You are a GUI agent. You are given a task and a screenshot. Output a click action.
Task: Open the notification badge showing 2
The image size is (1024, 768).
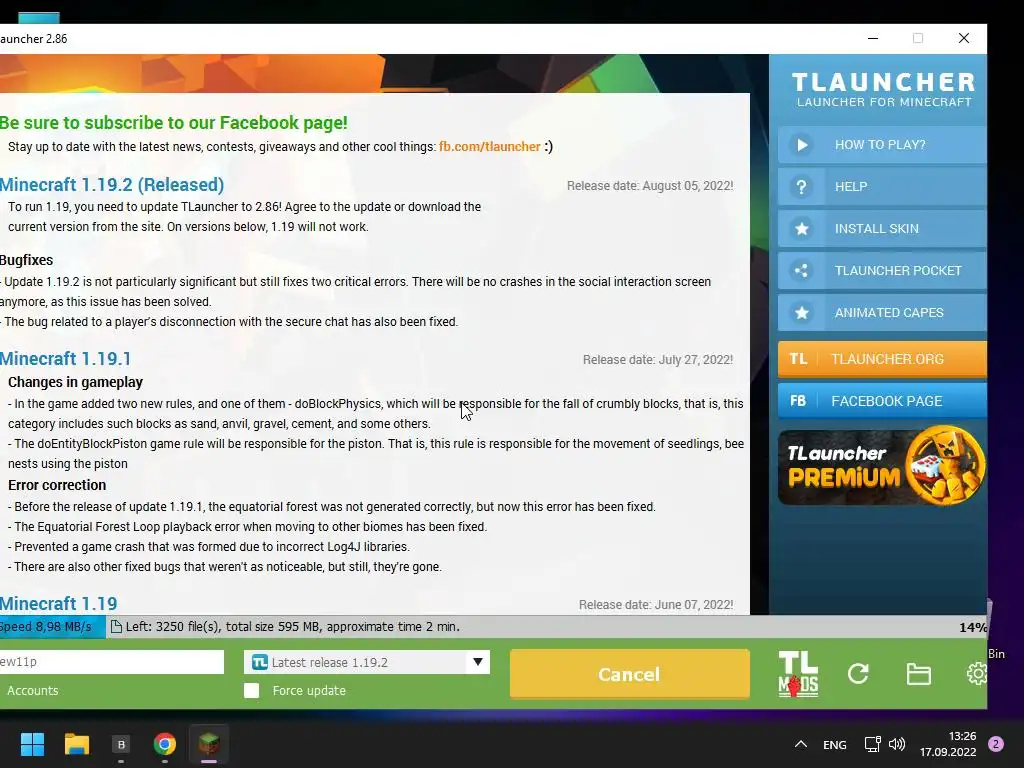click(996, 744)
